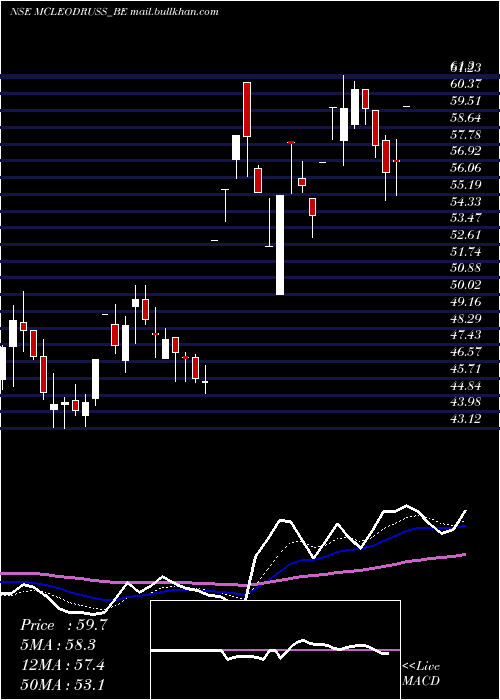Click the 51.74 price axis label
Screen dimensions: 500x700
coord(465,252)
